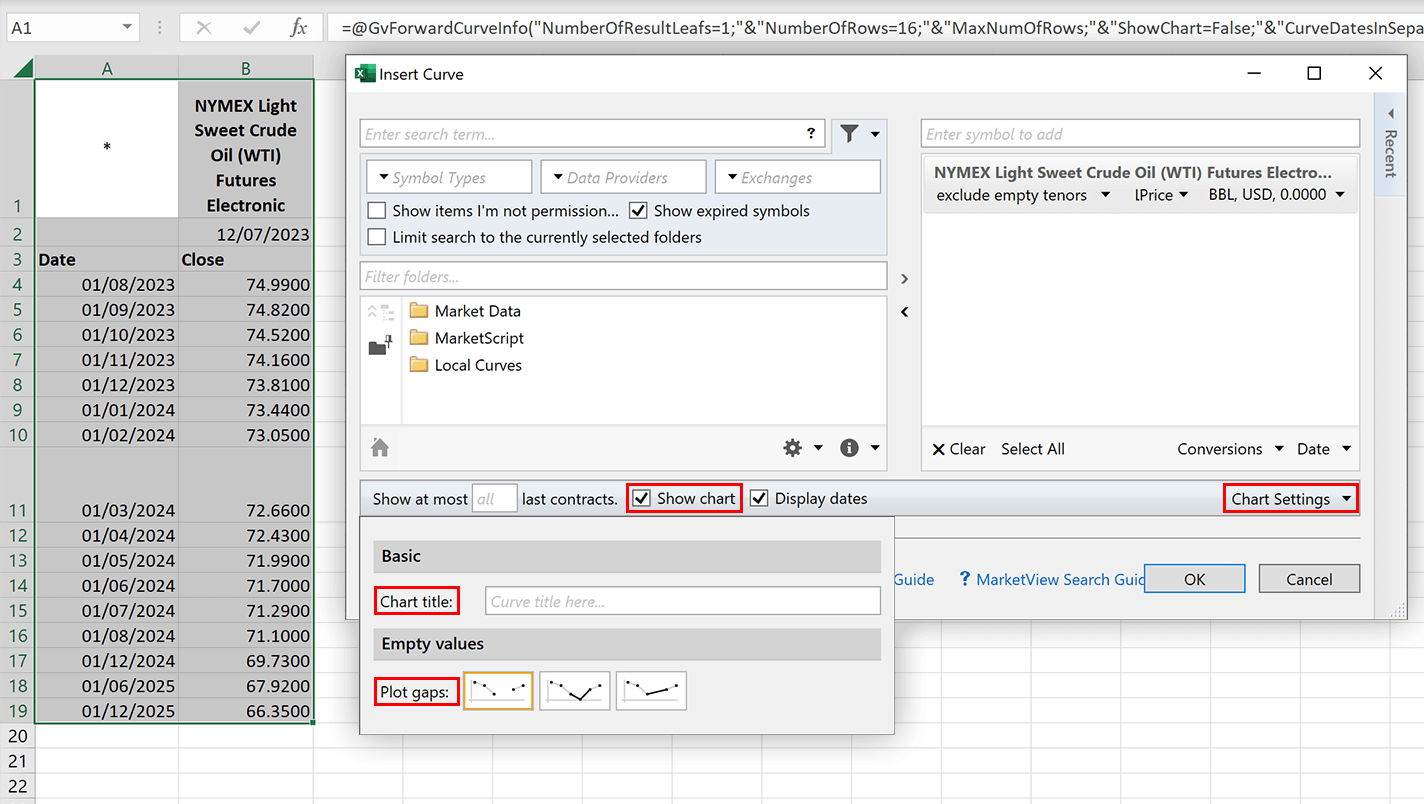This screenshot has height=804, width=1424.
Task: Click the tree view toggle icon
Action: click(380, 312)
